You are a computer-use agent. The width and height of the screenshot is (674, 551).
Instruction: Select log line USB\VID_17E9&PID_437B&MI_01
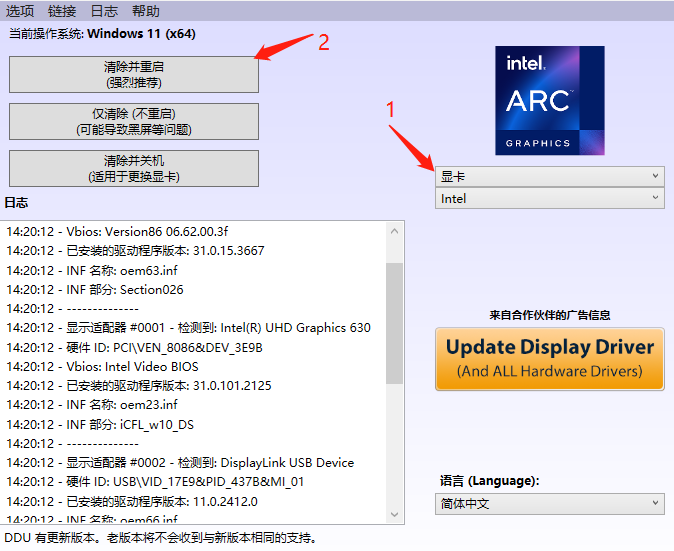coord(155,482)
